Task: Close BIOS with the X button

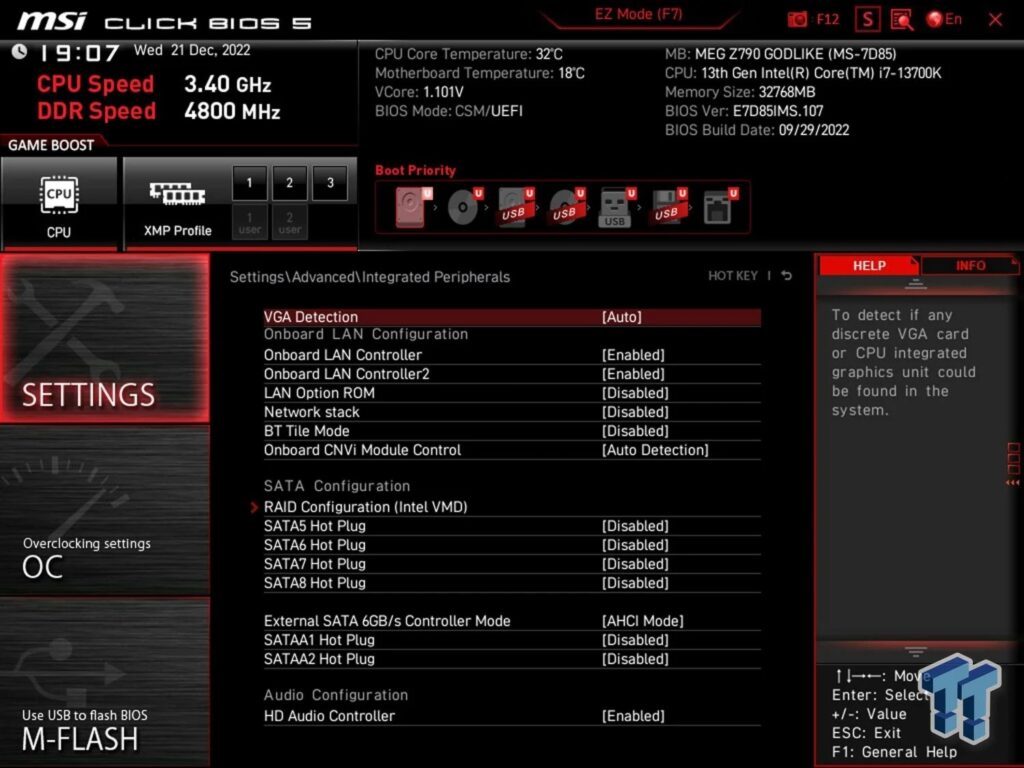Action: pyautogui.click(x=995, y=20)
